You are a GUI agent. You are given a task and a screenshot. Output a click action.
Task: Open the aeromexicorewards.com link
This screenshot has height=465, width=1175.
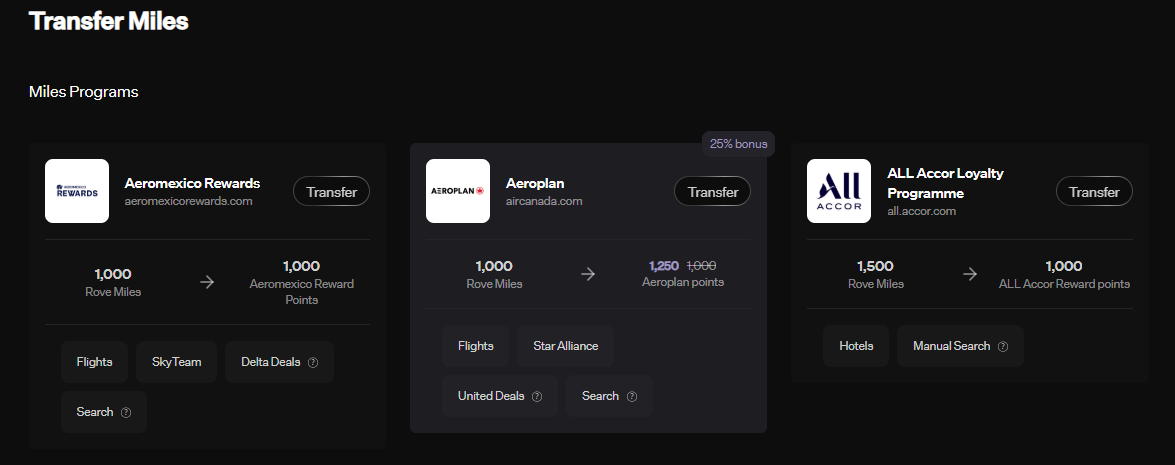(x=188, y=201)
